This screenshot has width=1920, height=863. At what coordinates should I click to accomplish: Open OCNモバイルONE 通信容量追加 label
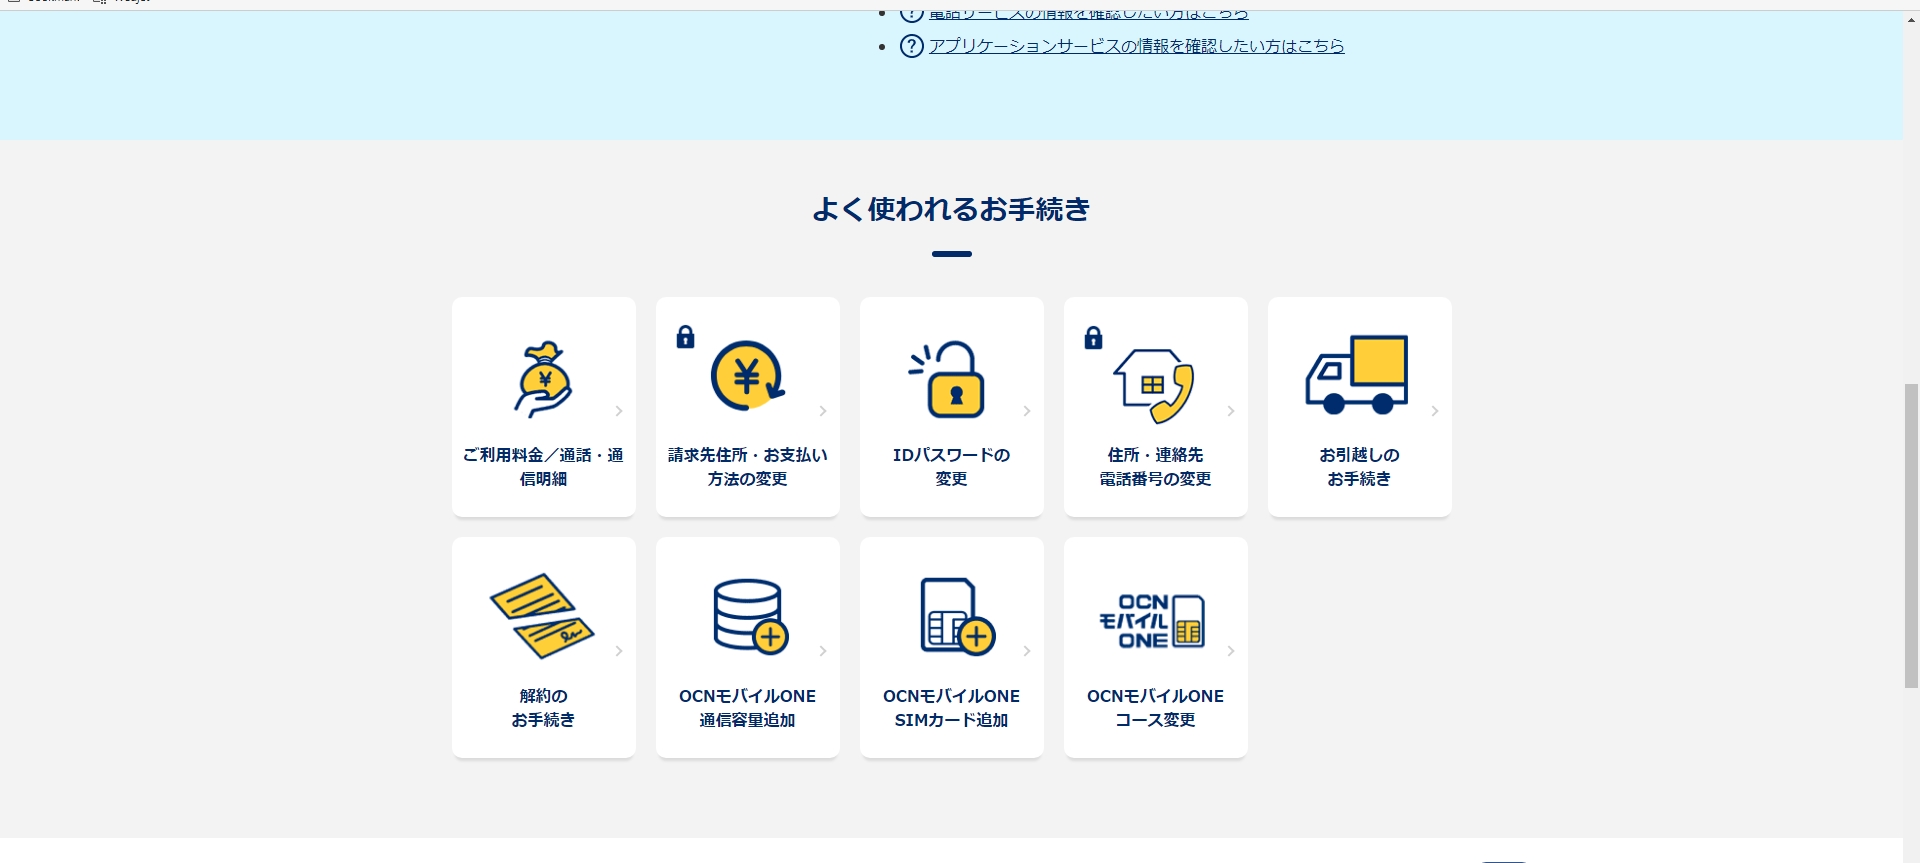pos(747,708)
